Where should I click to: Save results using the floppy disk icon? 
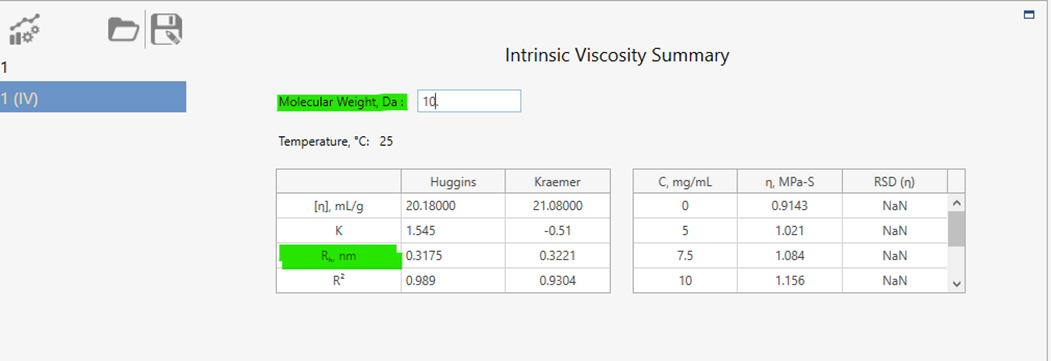tap(166, 30)
